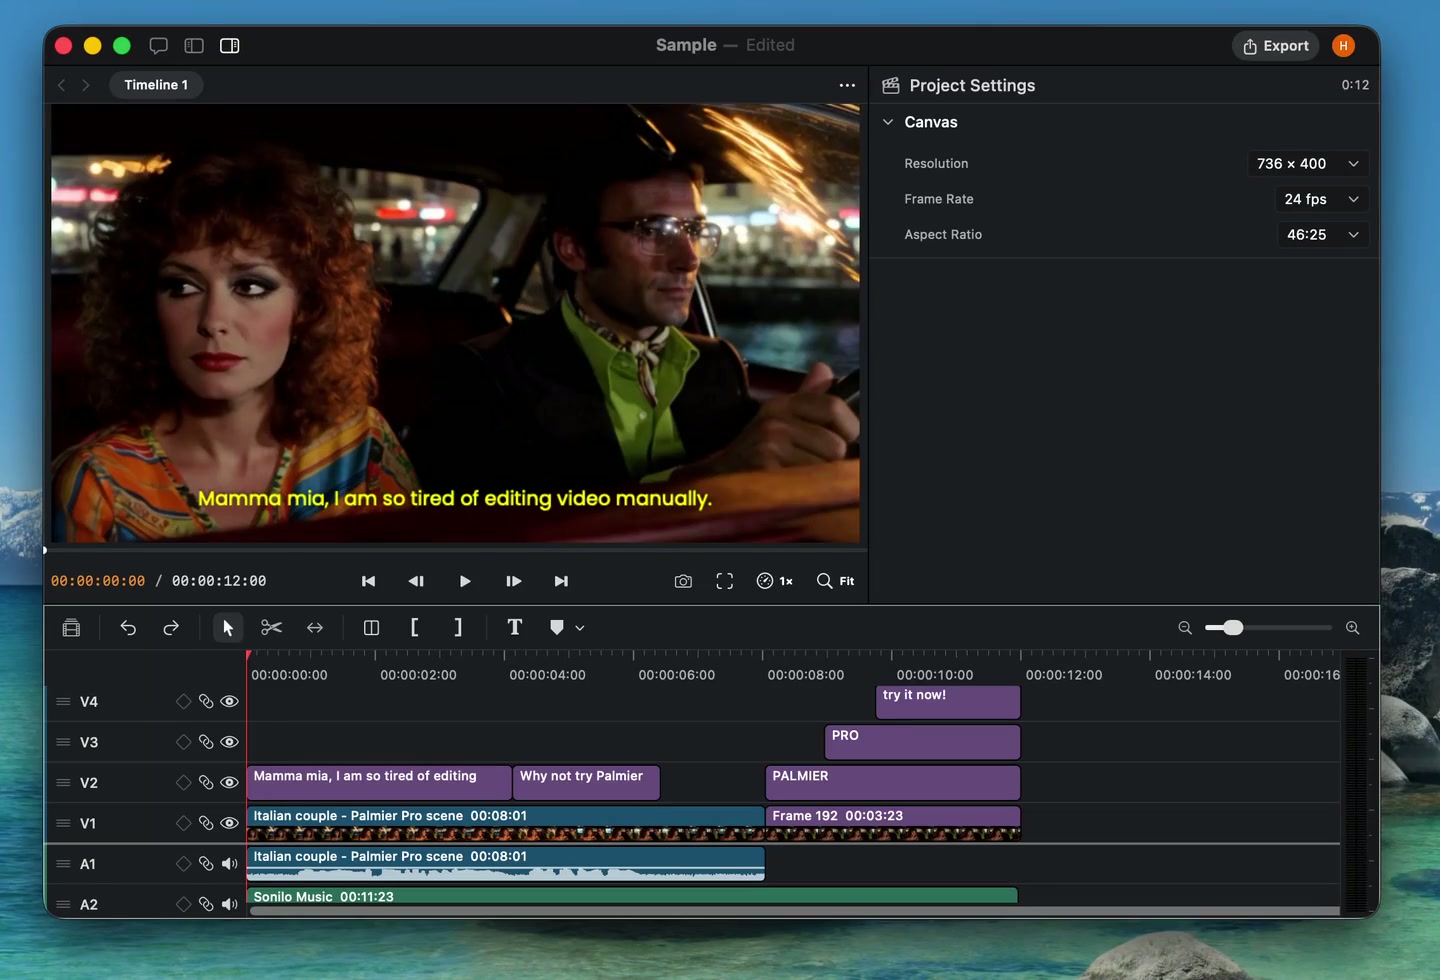Click the timeline zoom slider handle
Image resolution: width=1440 pixels, height=980 pixels.
tap(1233, 628)
